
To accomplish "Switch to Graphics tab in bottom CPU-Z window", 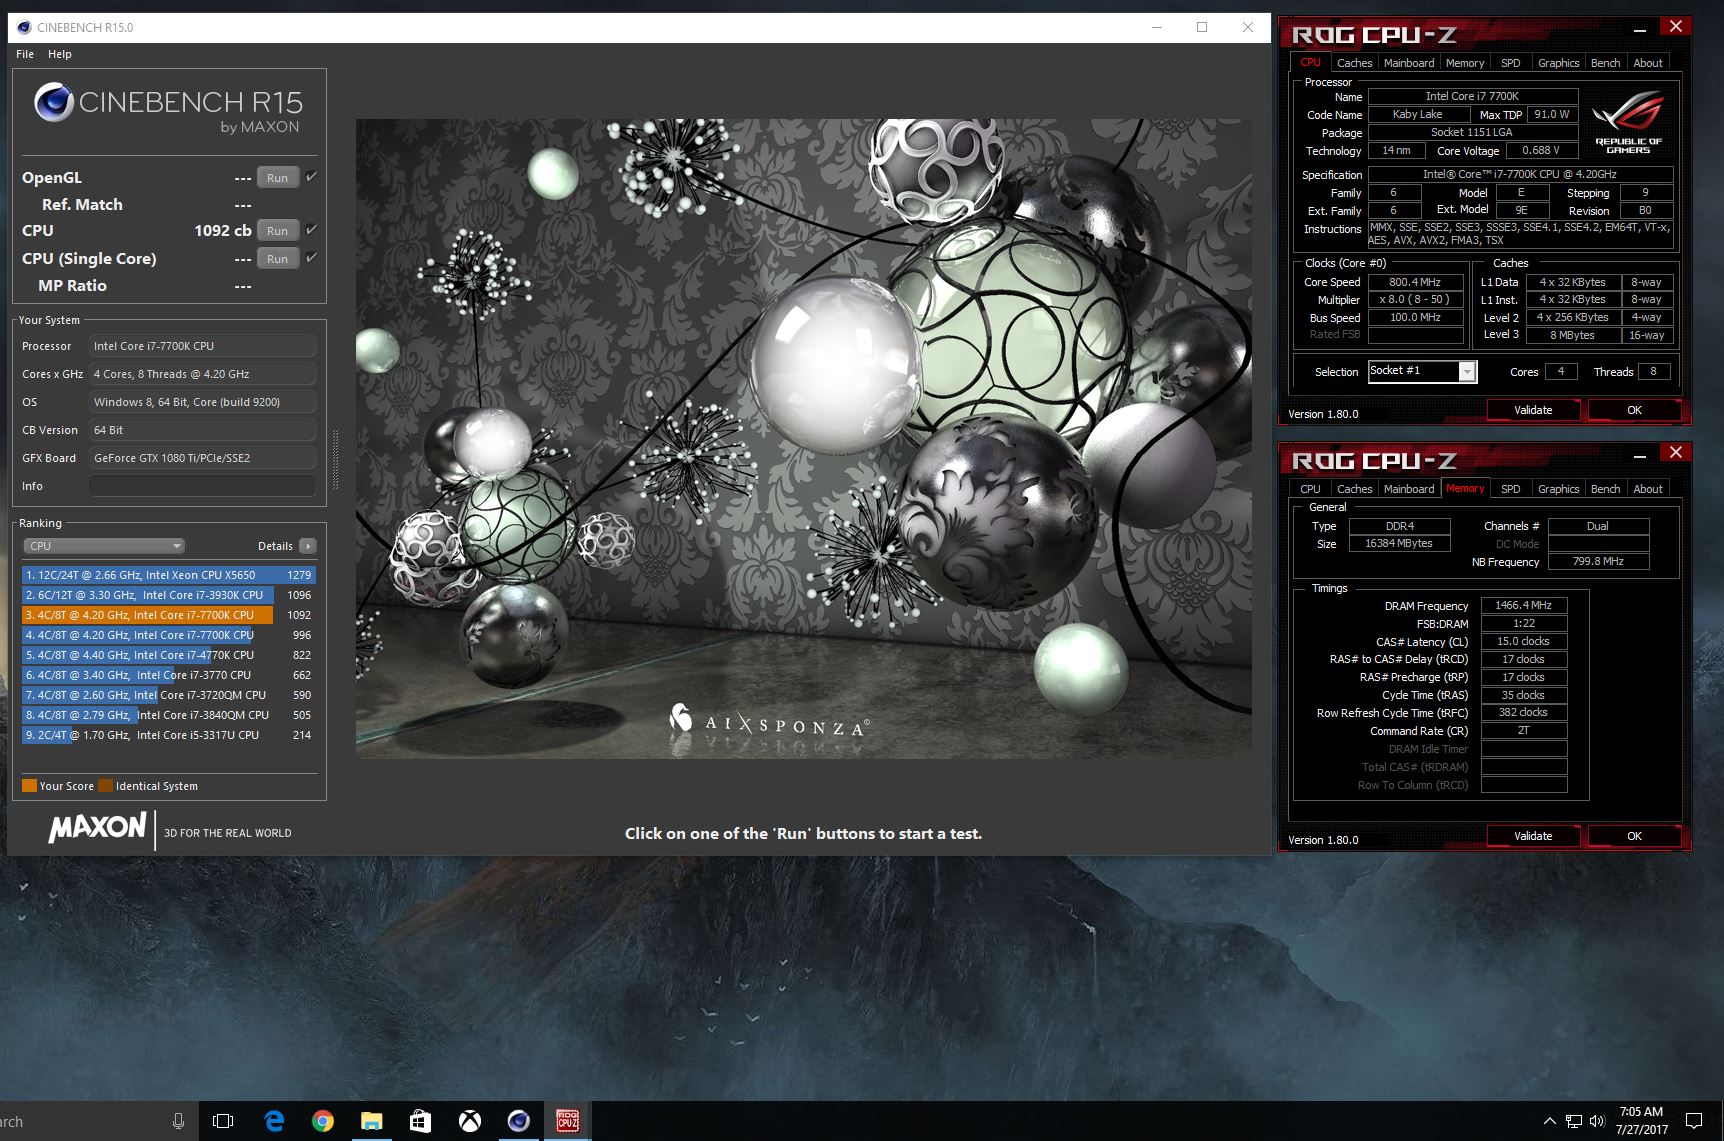I will pyautogui.click(x=1558, y=489).
